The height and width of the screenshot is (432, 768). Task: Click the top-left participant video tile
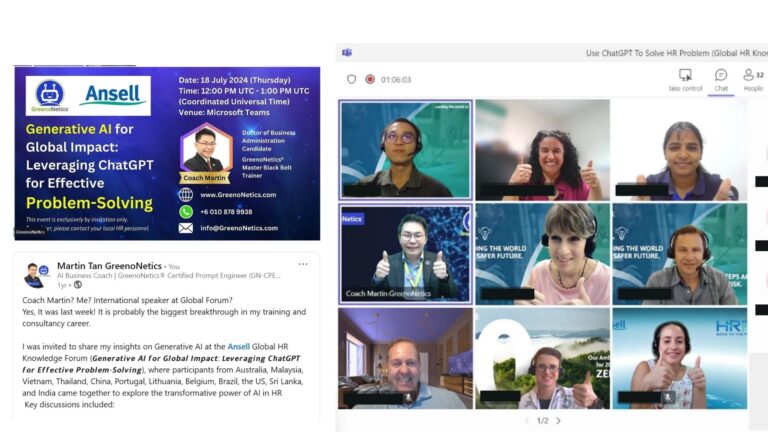click(405, 149)
